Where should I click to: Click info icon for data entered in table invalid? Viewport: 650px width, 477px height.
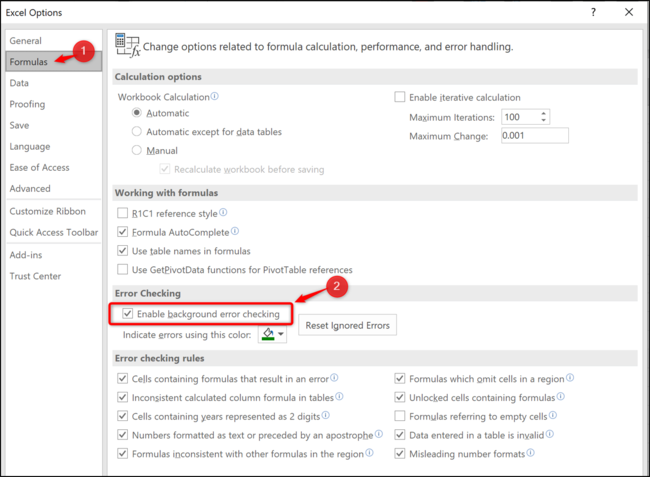pos(549,434)
